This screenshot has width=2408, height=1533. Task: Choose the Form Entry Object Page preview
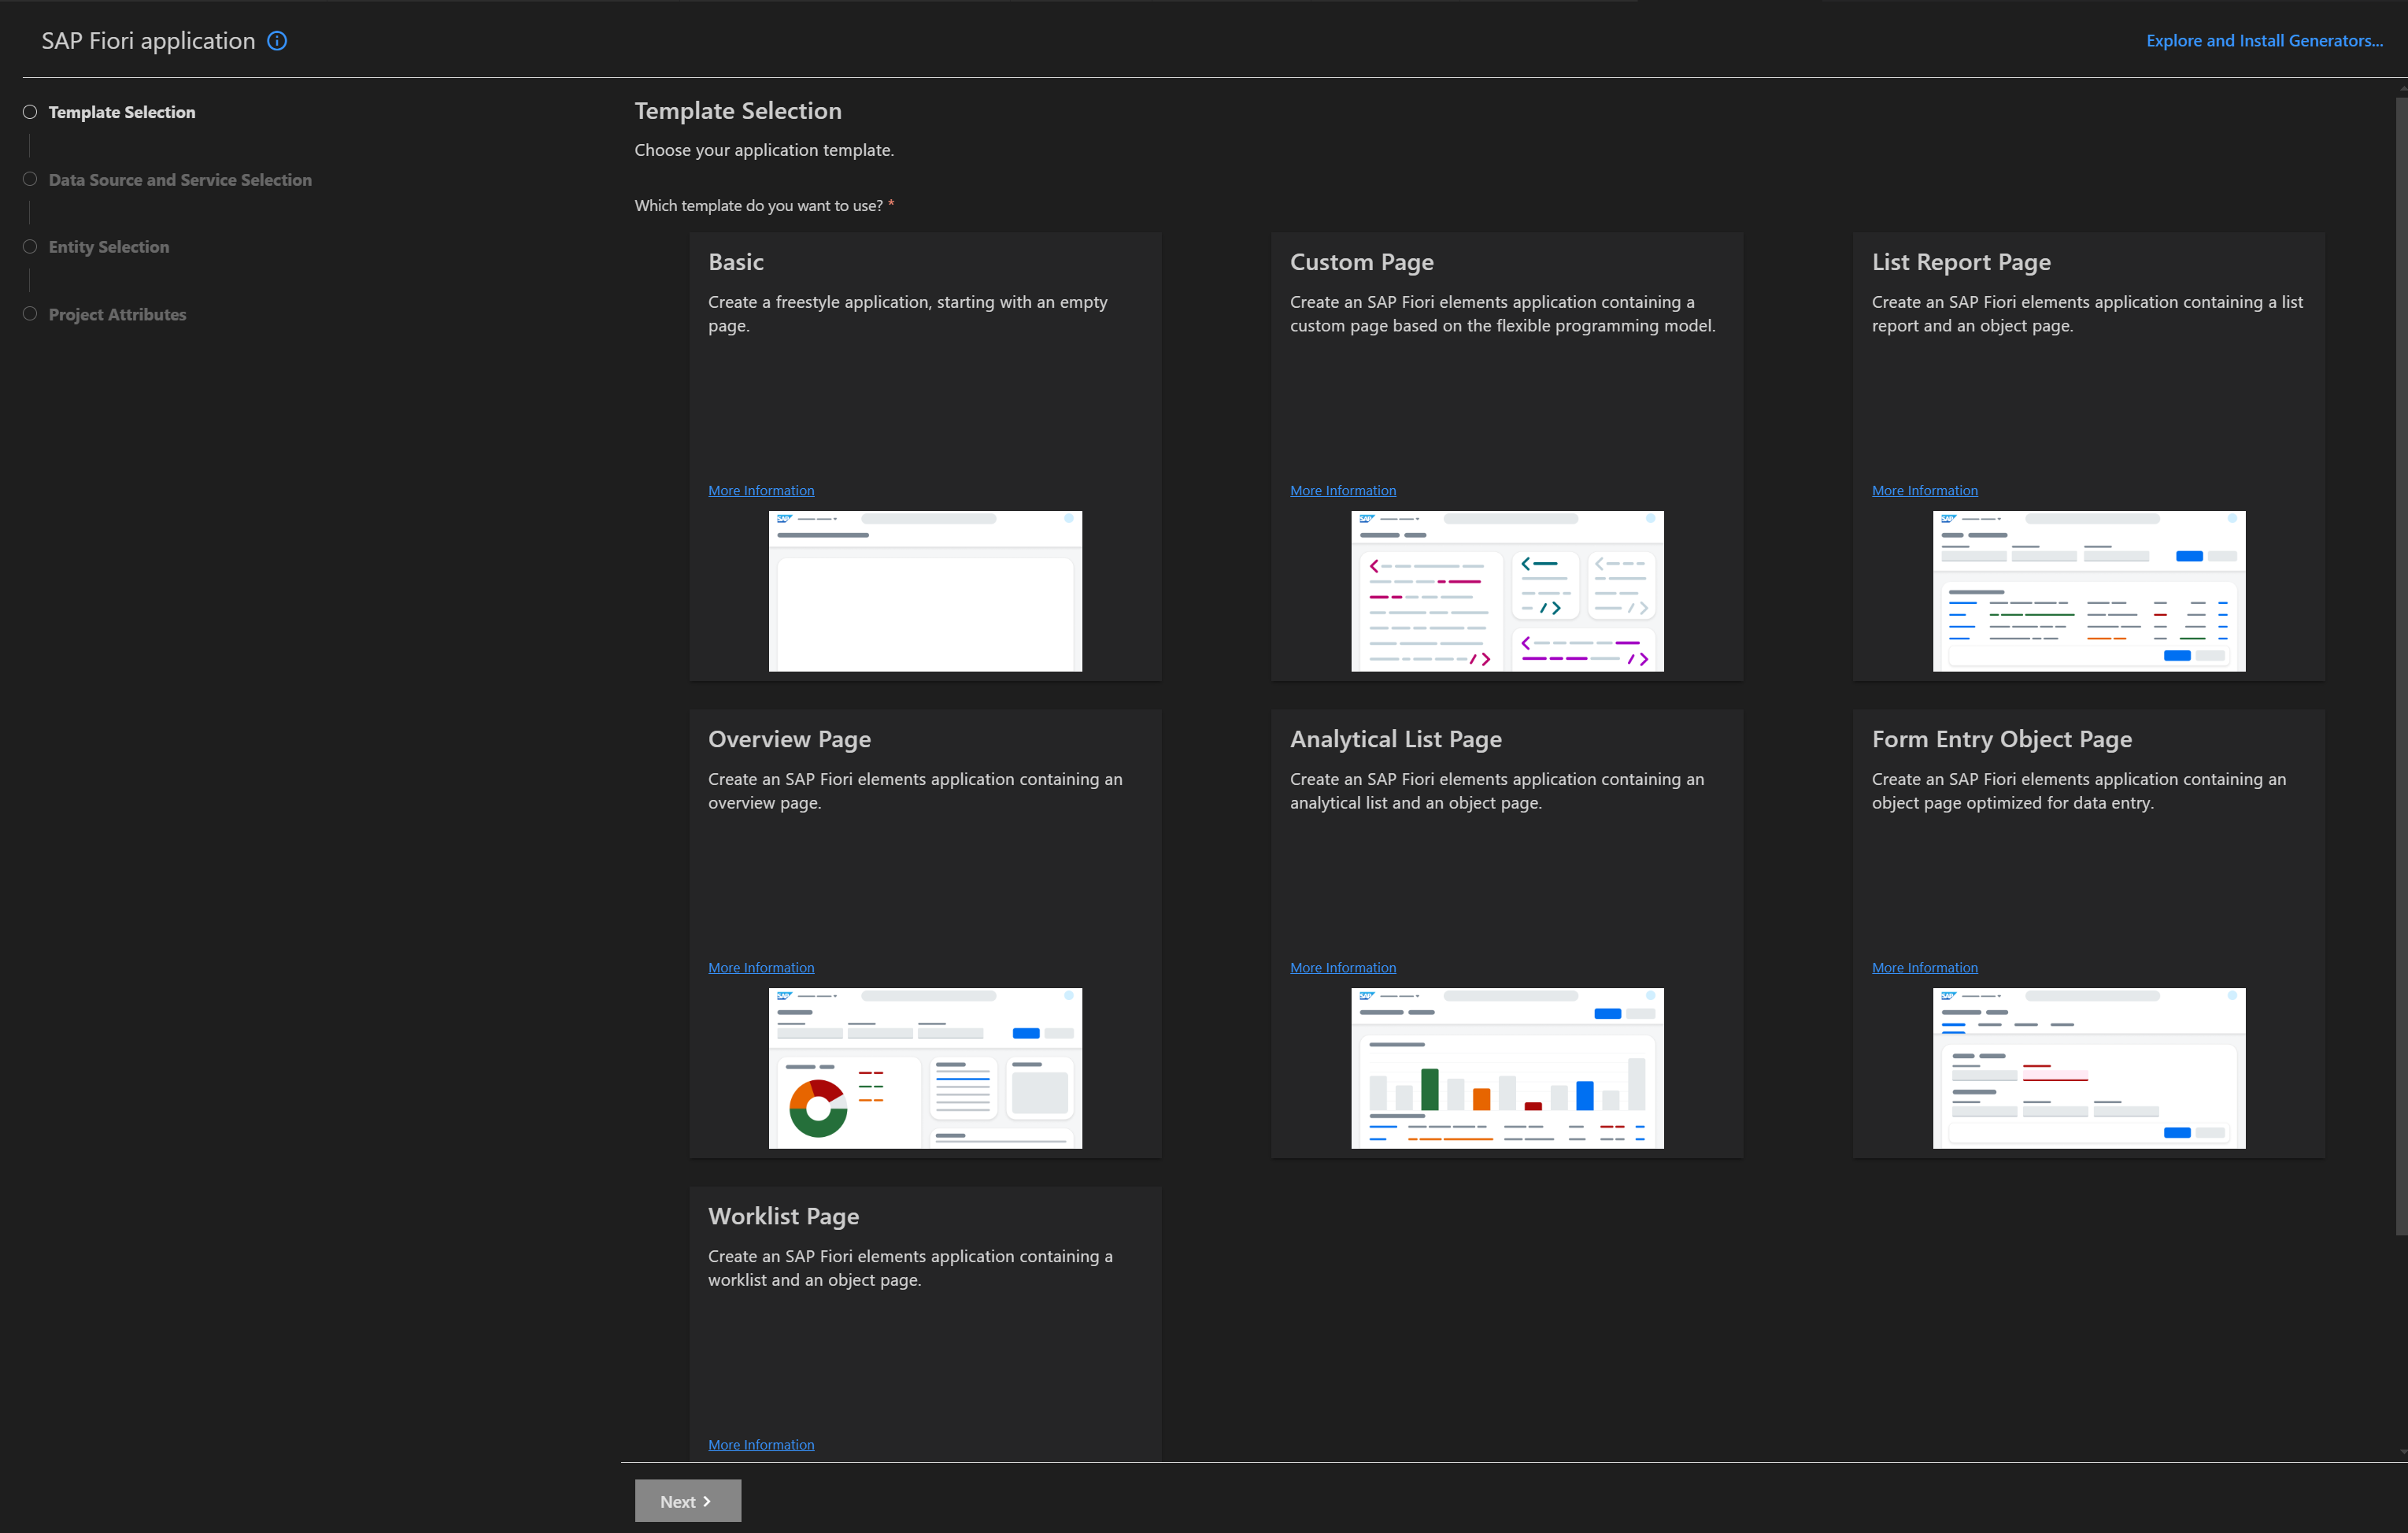coord(2088,1068)
